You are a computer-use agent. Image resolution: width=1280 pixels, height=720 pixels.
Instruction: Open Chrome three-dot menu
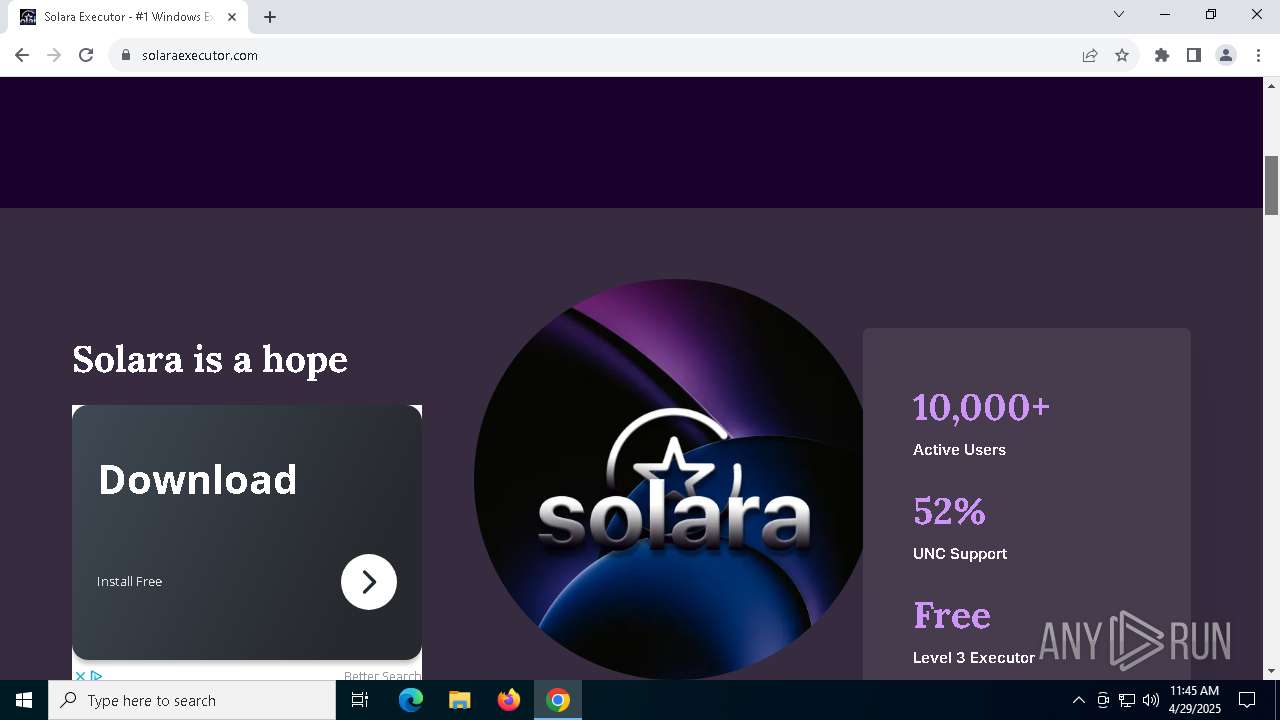coord(1258,55)
